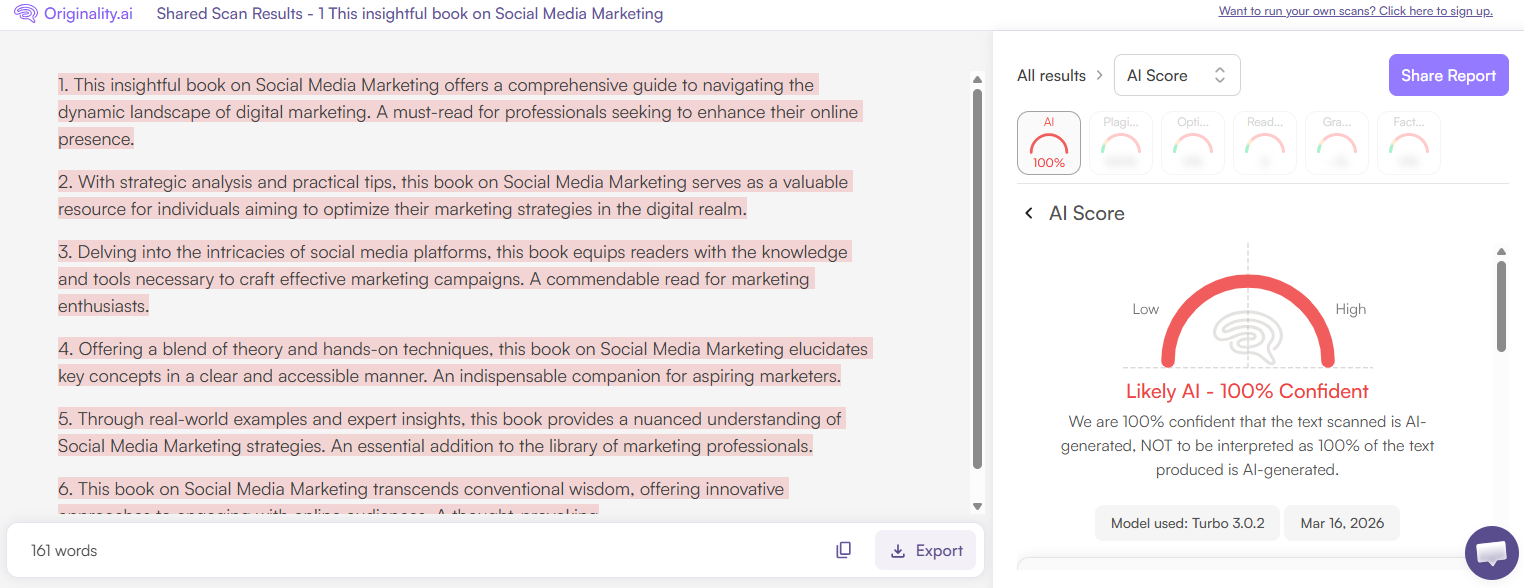Click the Model used: Turbo 3.0.2 tag
1524x588 pixels.
[x=1188, y=523]
